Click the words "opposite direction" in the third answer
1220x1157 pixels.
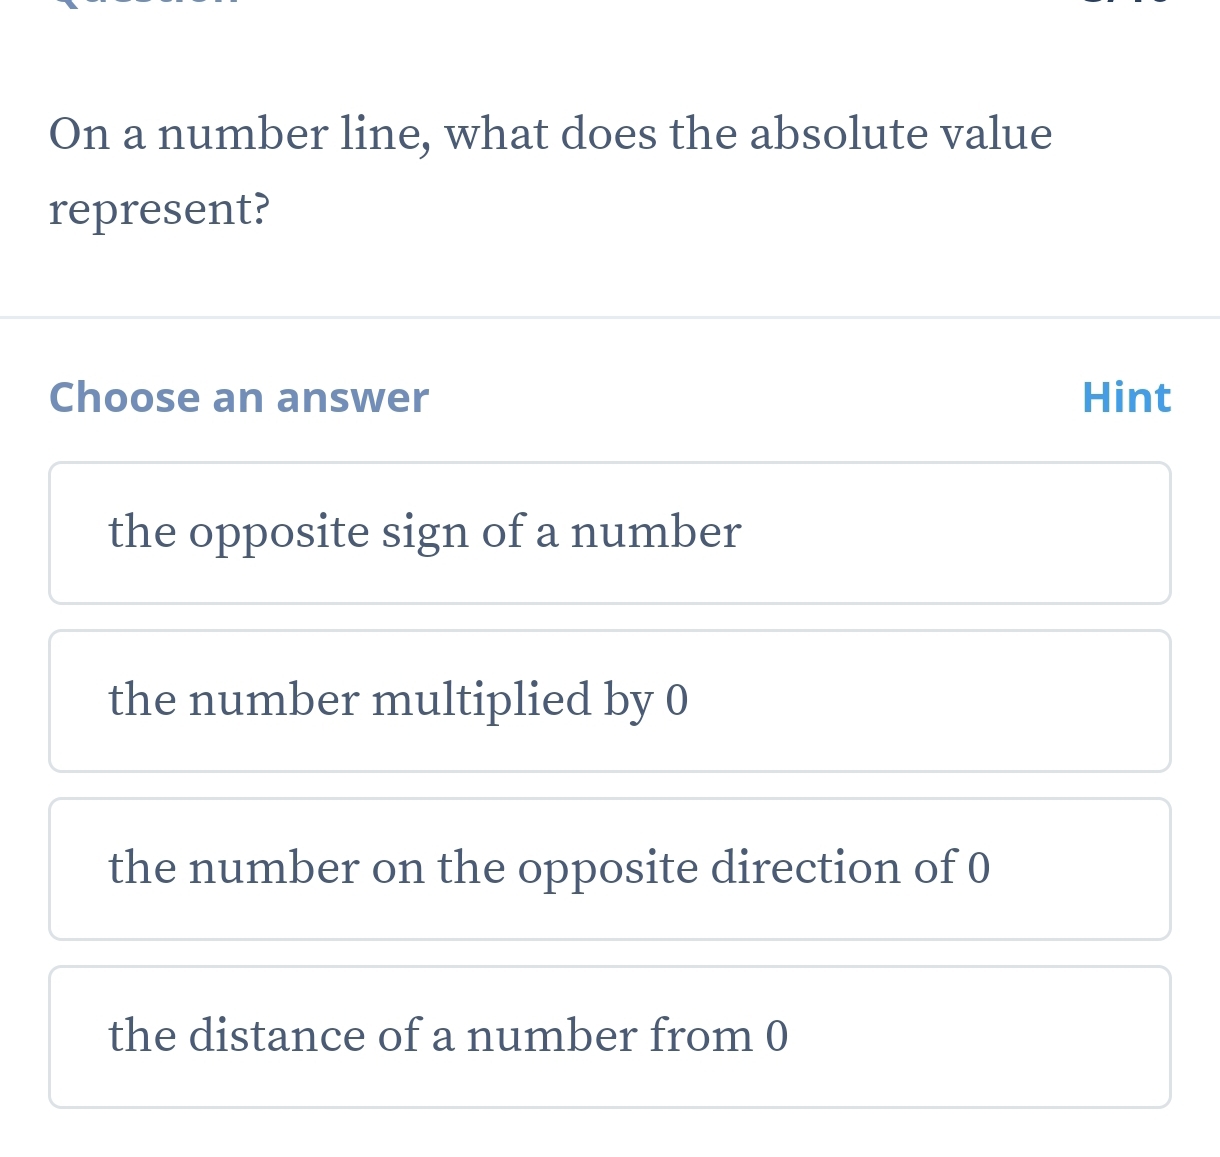tap(736, 867)
